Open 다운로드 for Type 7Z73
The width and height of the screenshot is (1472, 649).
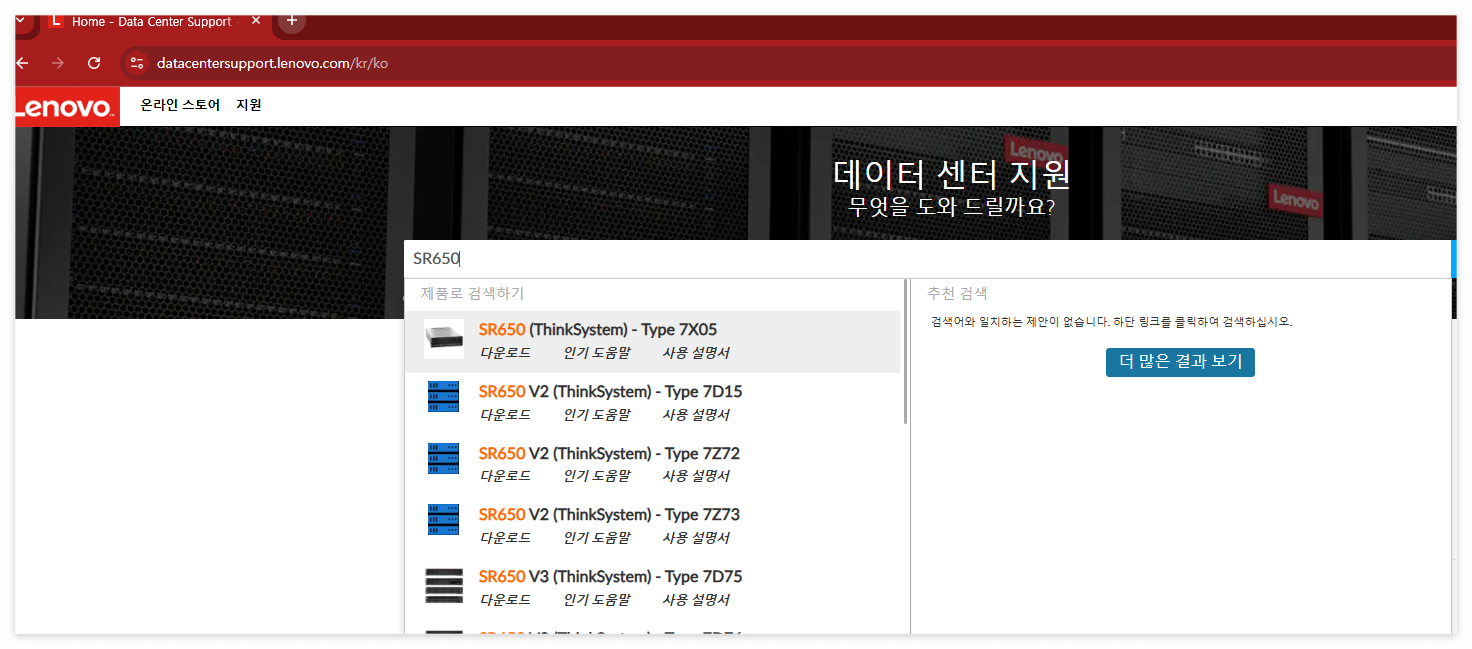tap(505, 538)
